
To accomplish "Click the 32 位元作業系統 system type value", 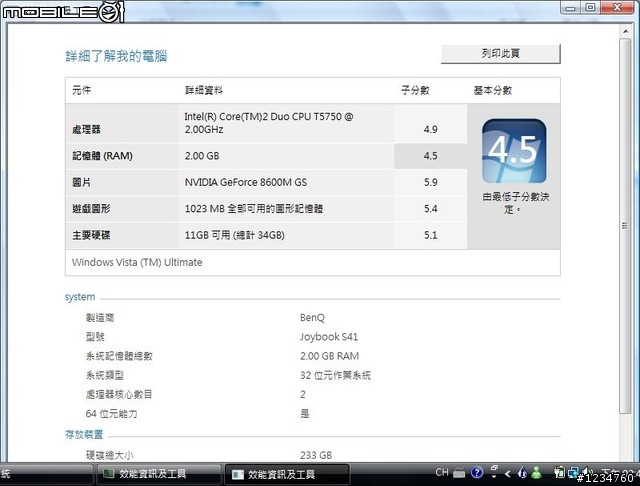I will pyautogui.click(x=336, y=375).
